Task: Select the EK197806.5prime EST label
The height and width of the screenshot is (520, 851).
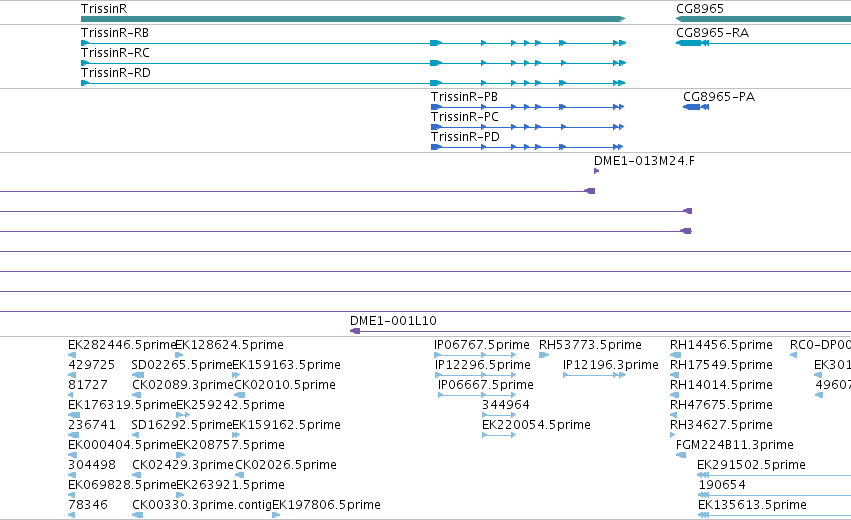Action: pyautogui.click(x=326, y=505)
